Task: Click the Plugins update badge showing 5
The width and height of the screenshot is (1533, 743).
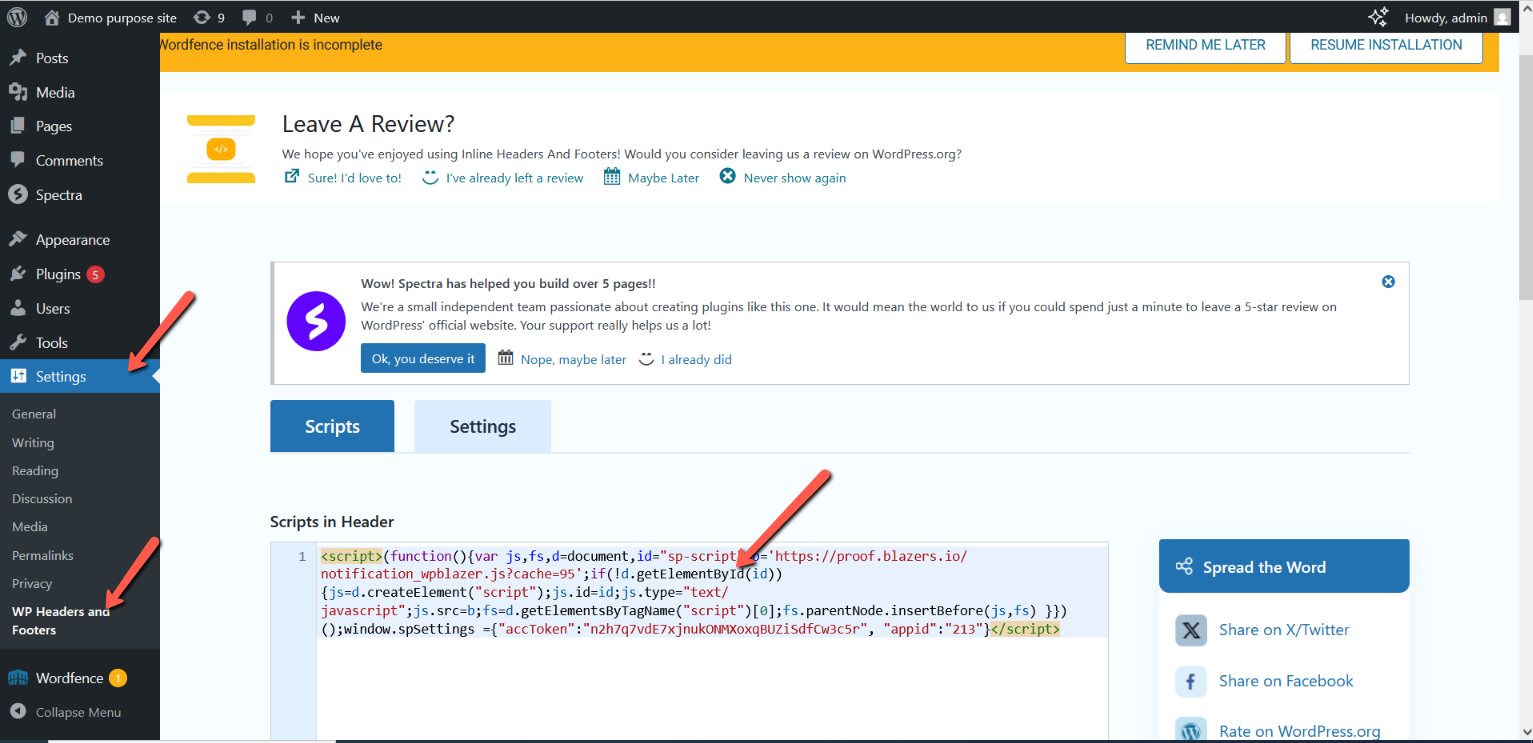Action: coord(95,274)
